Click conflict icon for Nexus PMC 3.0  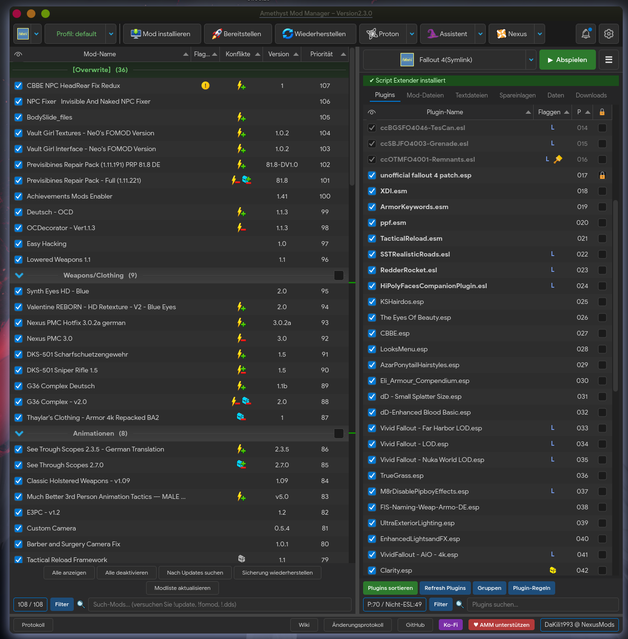(241, 338)
